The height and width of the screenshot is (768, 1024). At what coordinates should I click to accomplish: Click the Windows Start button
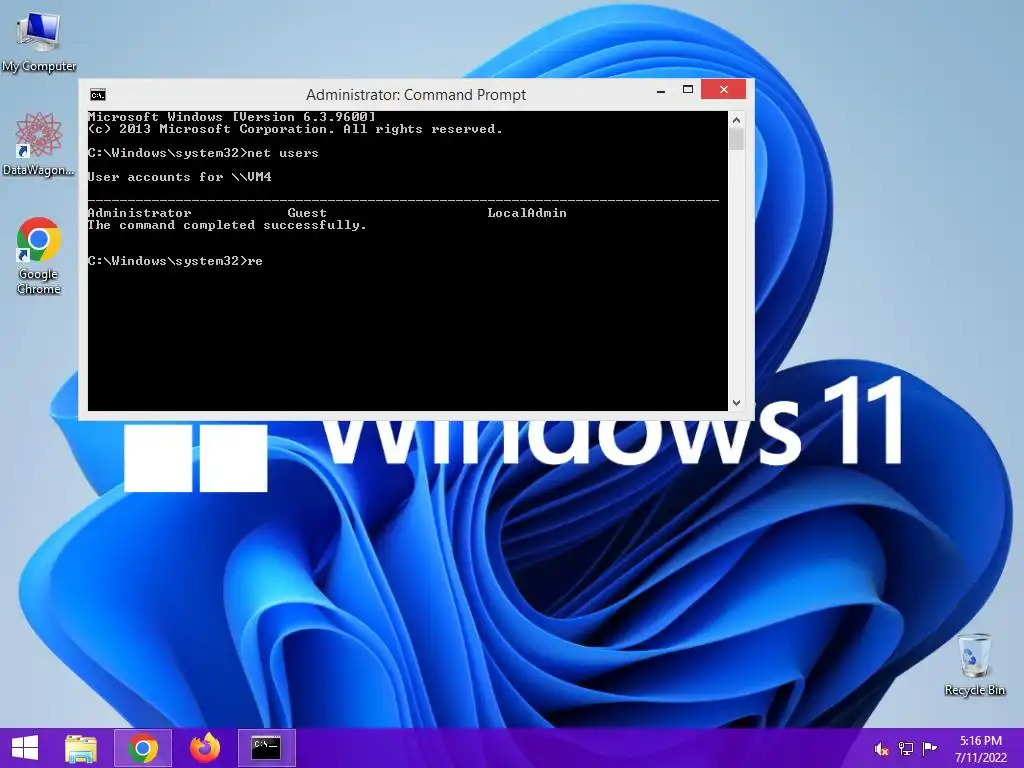click(x=25, y=748)
